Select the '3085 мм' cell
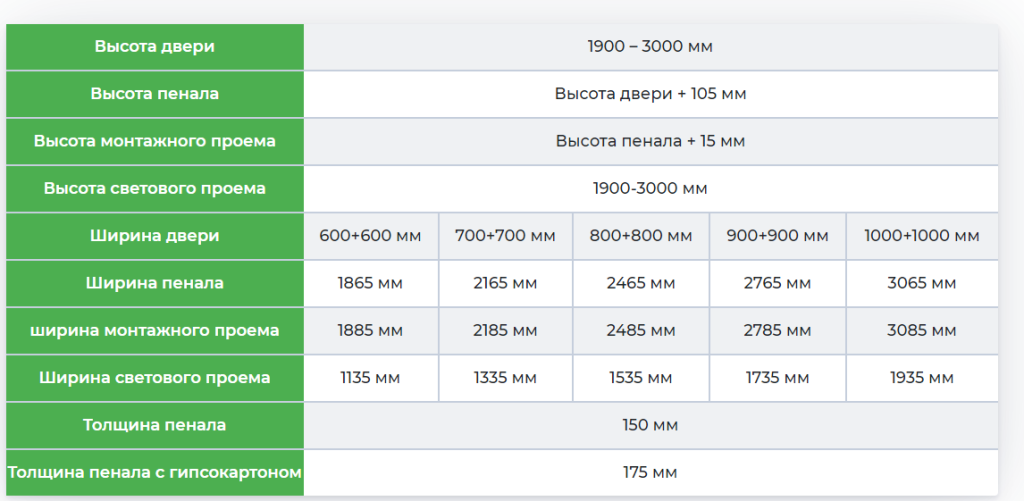 pyautogui.click(x=921, y=331)
